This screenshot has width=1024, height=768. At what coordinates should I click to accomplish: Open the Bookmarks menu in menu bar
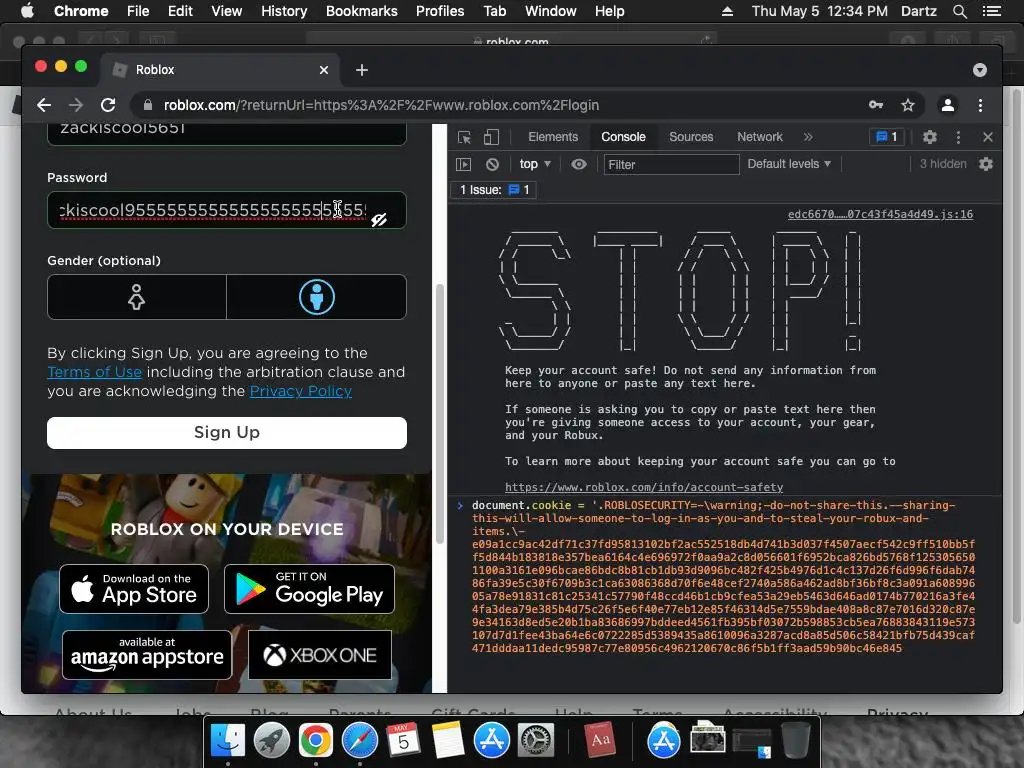tap(361, 11)
